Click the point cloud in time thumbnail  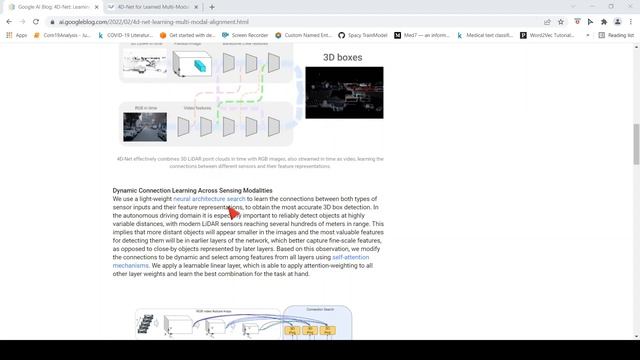click(x=145, y=62)
